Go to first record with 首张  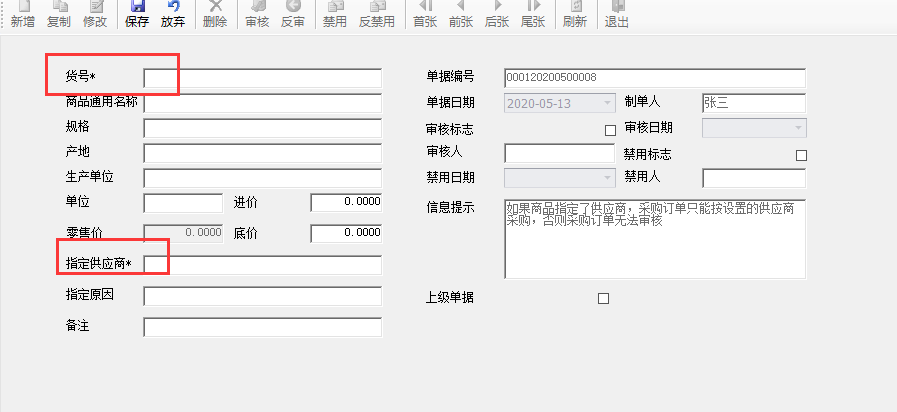click(426, 14)
